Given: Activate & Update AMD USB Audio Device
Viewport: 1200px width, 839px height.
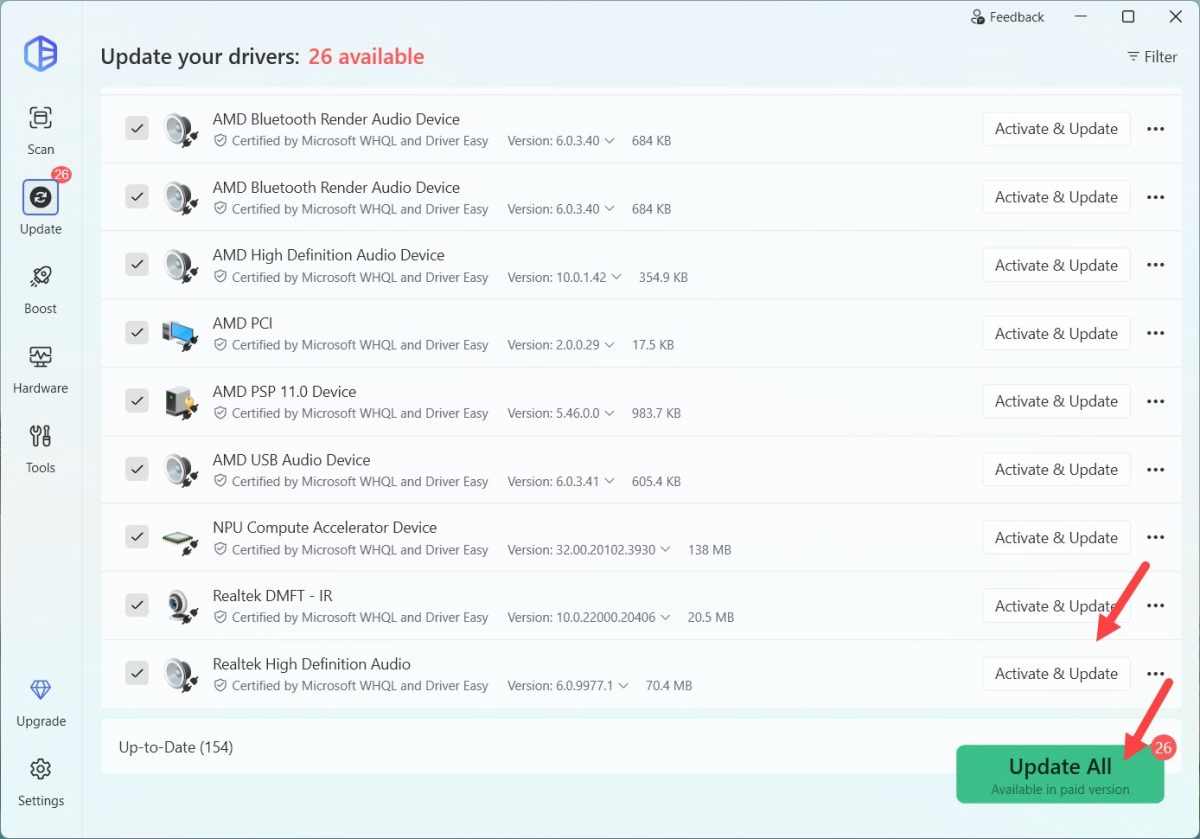Looking at the screenshot, I should coord(1056,469).
